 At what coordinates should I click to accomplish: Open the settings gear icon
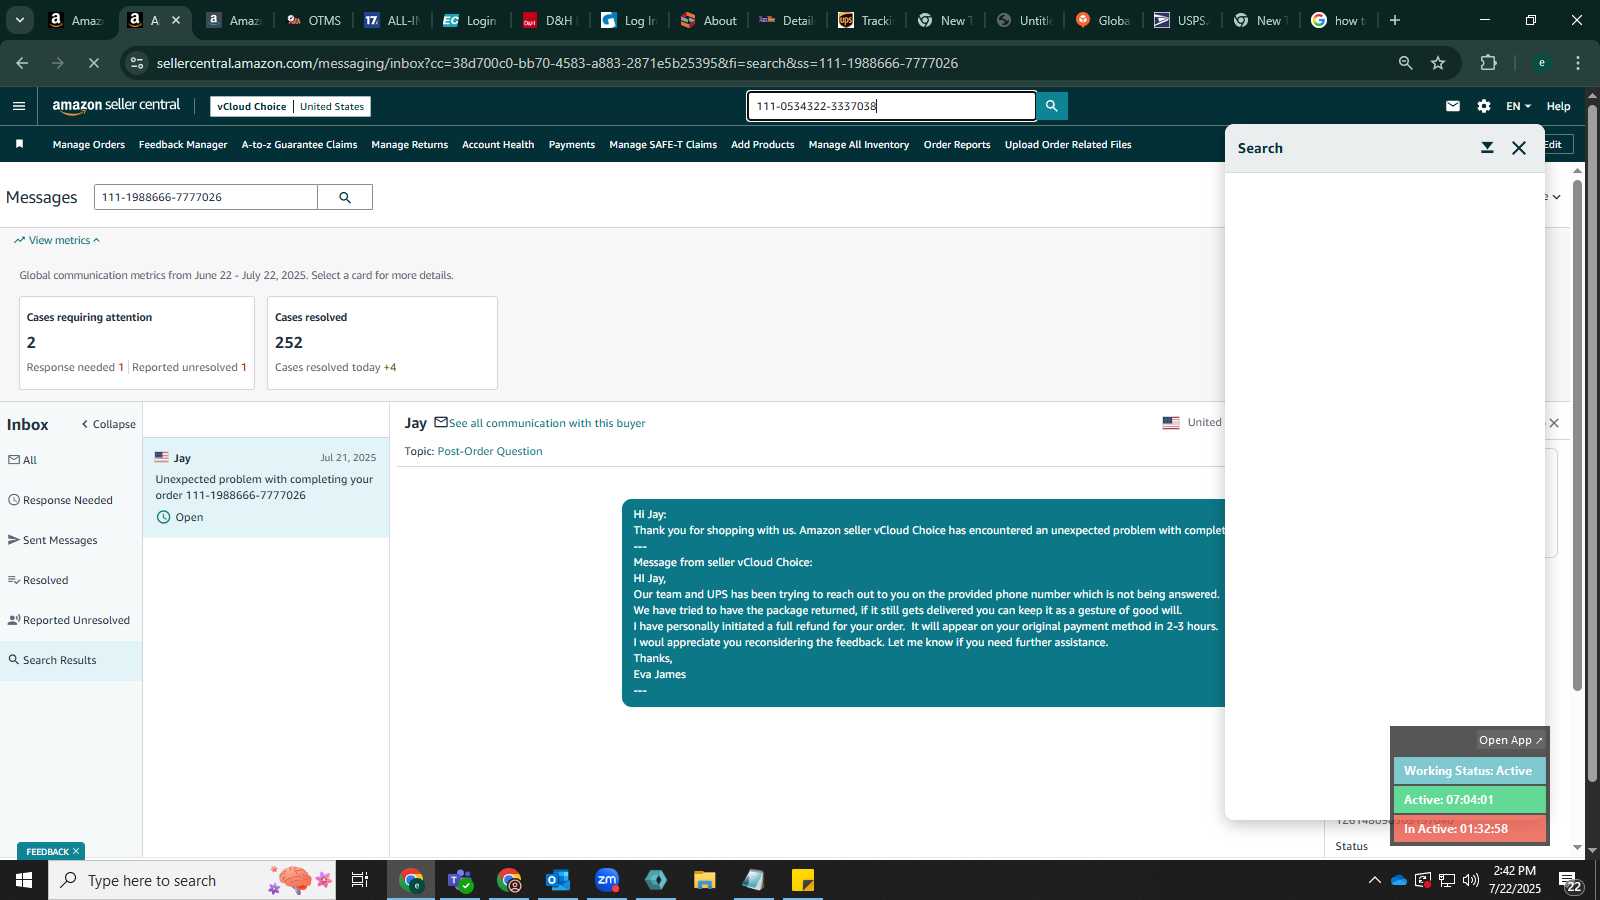pos(1484,106)
